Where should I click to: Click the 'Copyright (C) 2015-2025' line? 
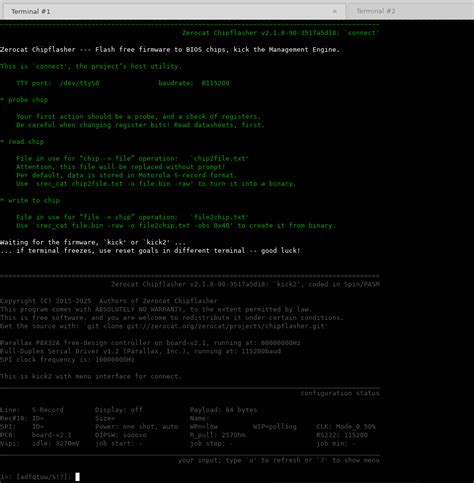coord(109,301)
